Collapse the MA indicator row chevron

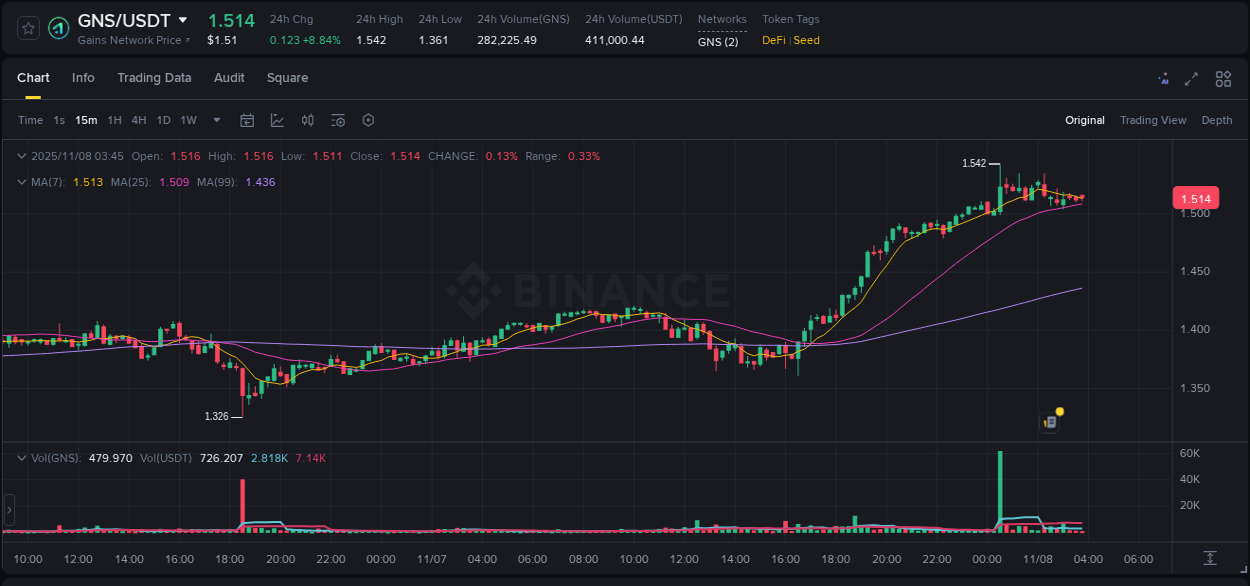click(x=21, y=182)
